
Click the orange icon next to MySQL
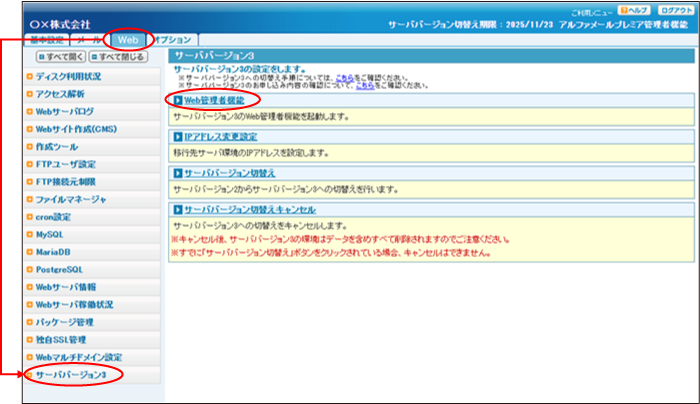[x=30, y=234]
